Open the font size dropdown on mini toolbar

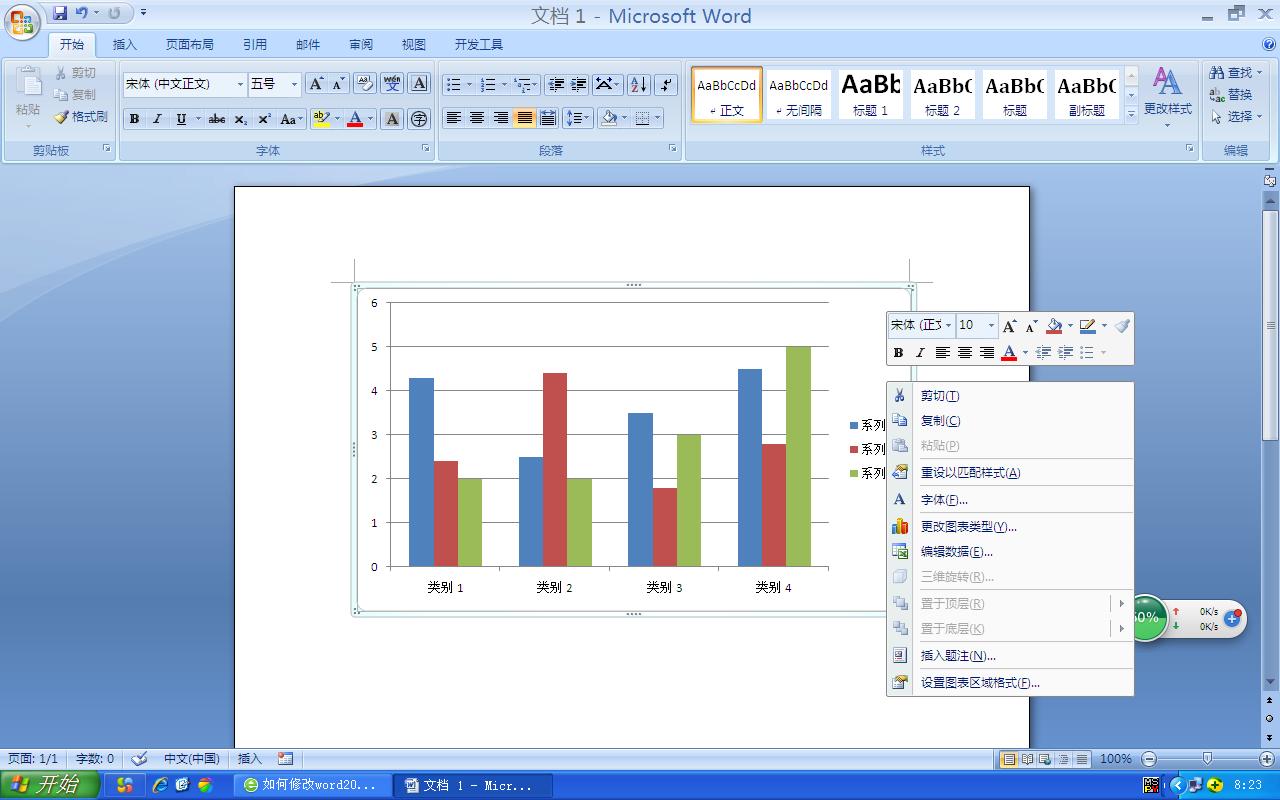[x=990, y=325]
